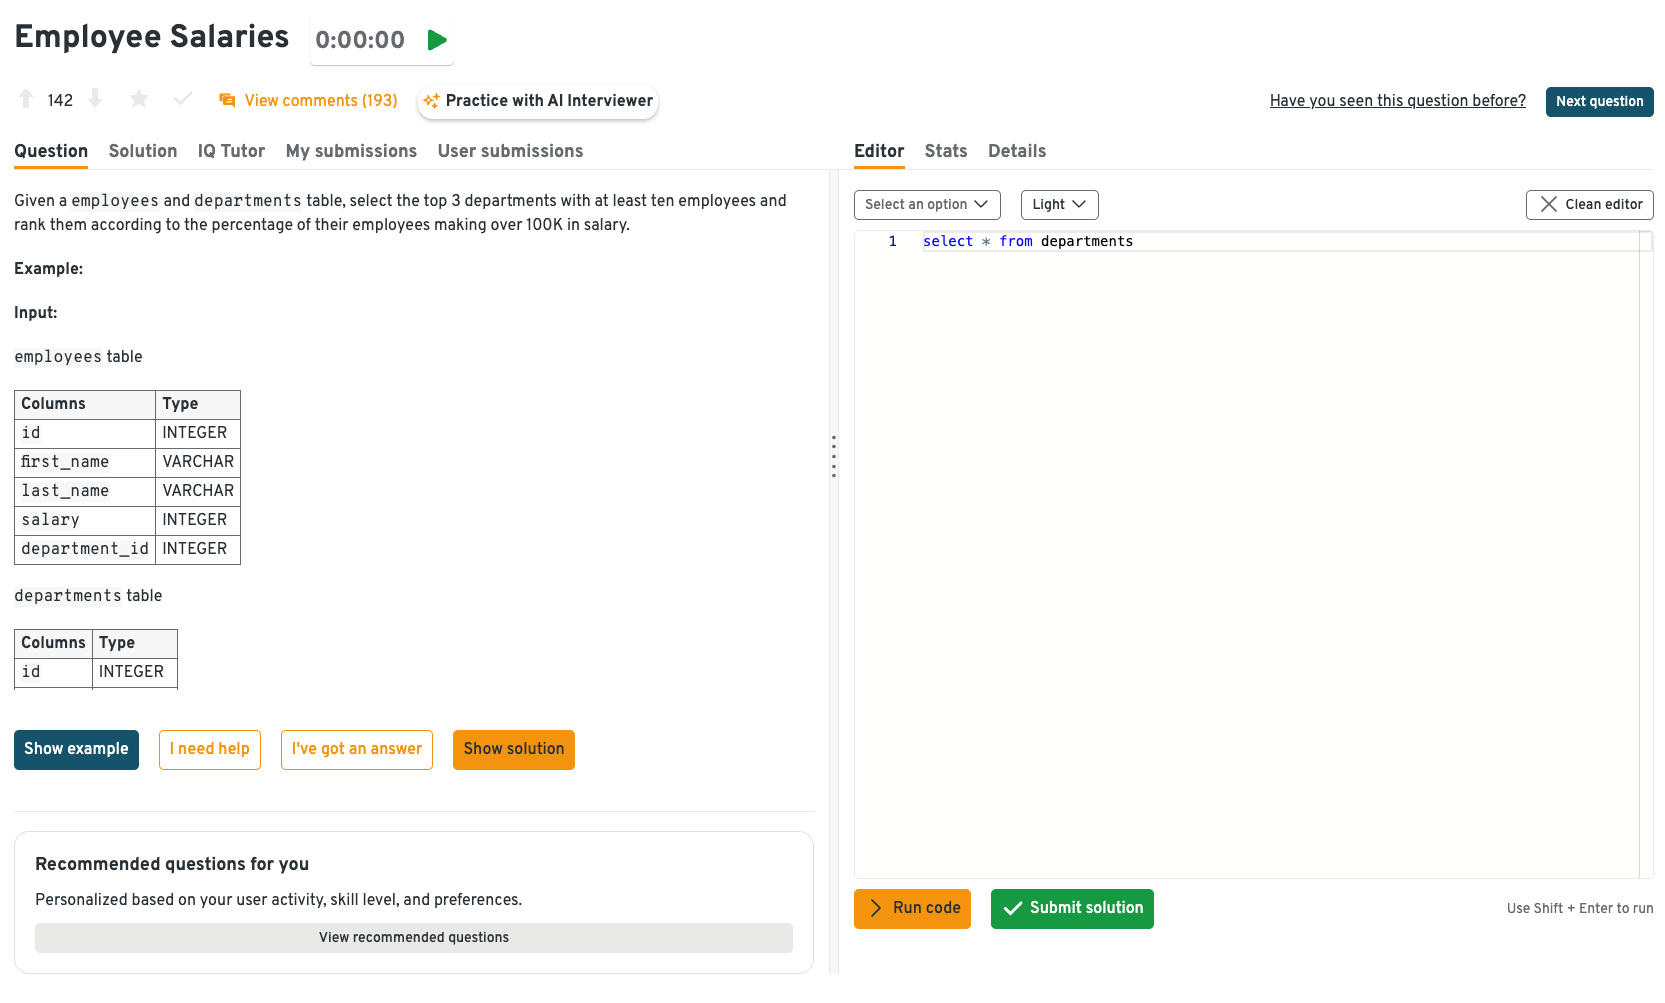The width and height of the screenshot is (1665, 1003).
Task: Click the panel divider drag handle
Action: point(833,456)
